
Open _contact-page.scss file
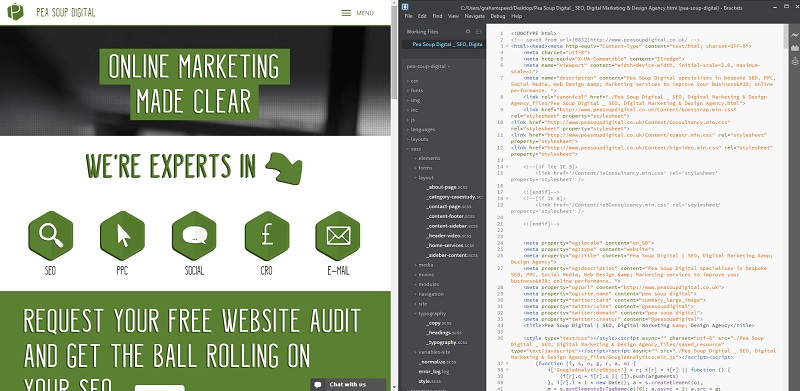(448, 207)
